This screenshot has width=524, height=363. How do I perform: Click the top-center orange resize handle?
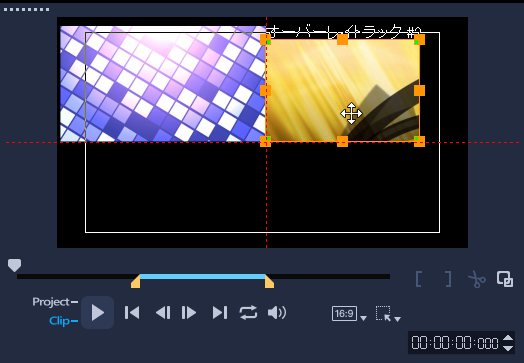tap(342, 40)
